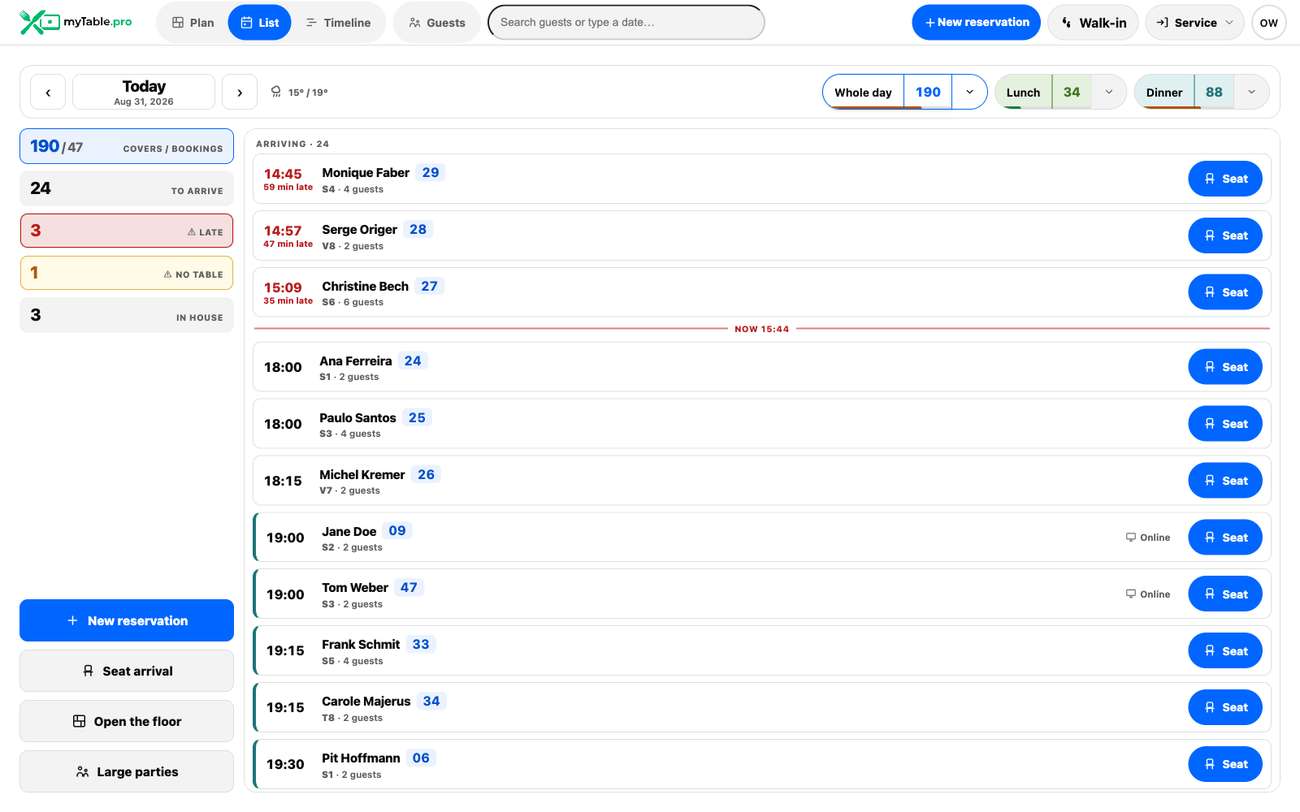The height and width of the screenshot is (812, 1300).
Task: Click the Walk-in button
Action: (x=1093, y=22)
